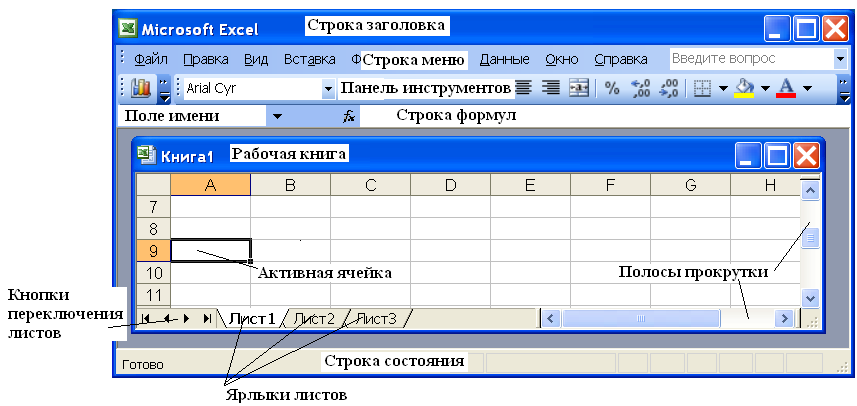The image size is (857, 406).
Task: Open the font color dropdown arrow
Action: 807,89
